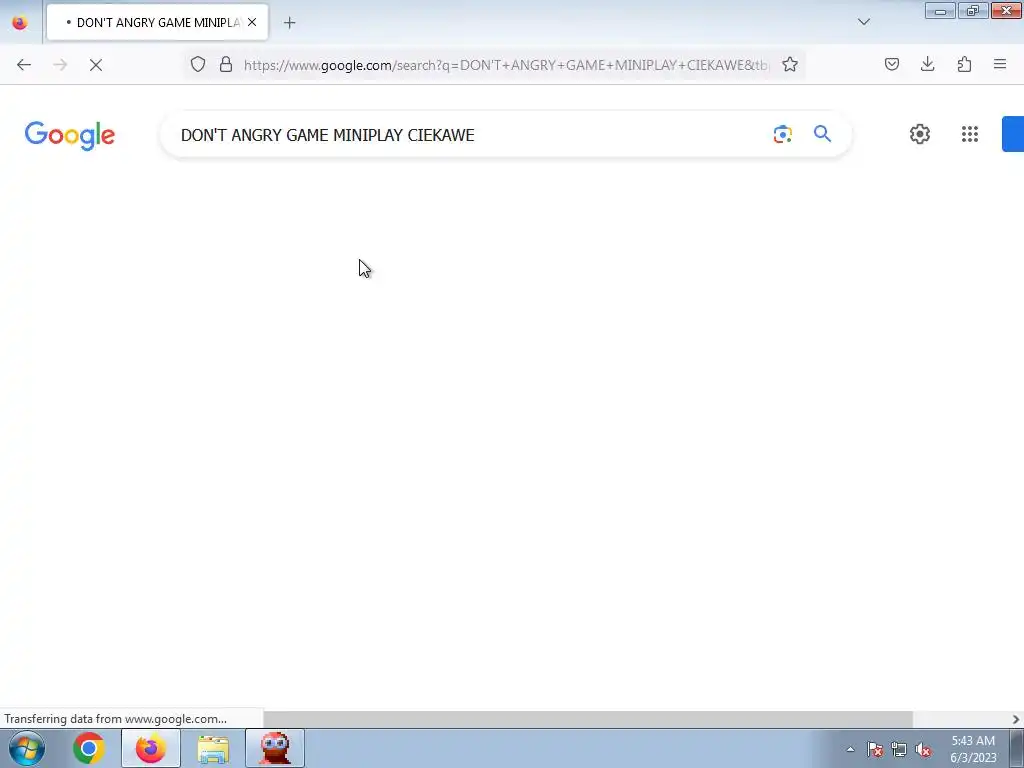Open the red character app in taskbar
This screenshot has height=768, width=1024.
click(275, 748)
